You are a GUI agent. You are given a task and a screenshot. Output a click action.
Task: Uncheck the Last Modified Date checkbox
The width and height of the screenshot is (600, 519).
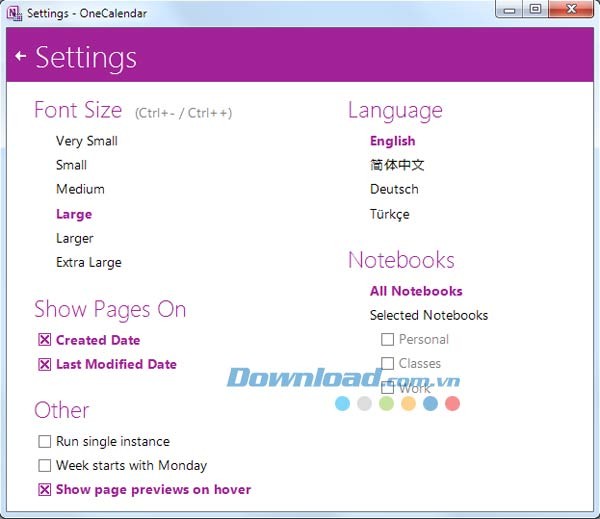click(44, 365)
